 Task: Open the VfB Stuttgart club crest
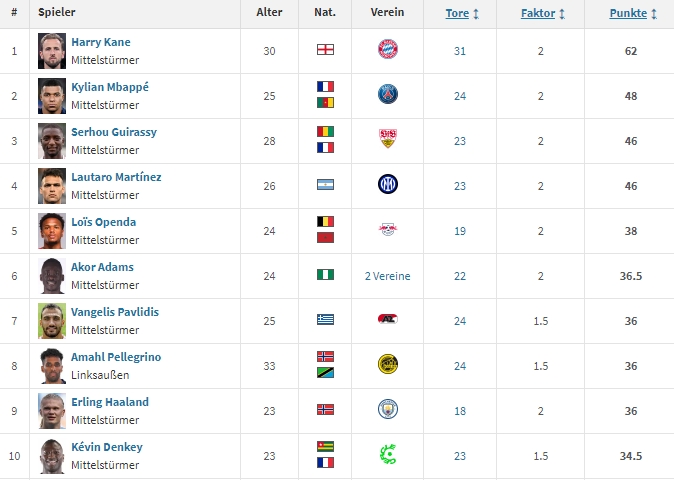click(388, 140)
